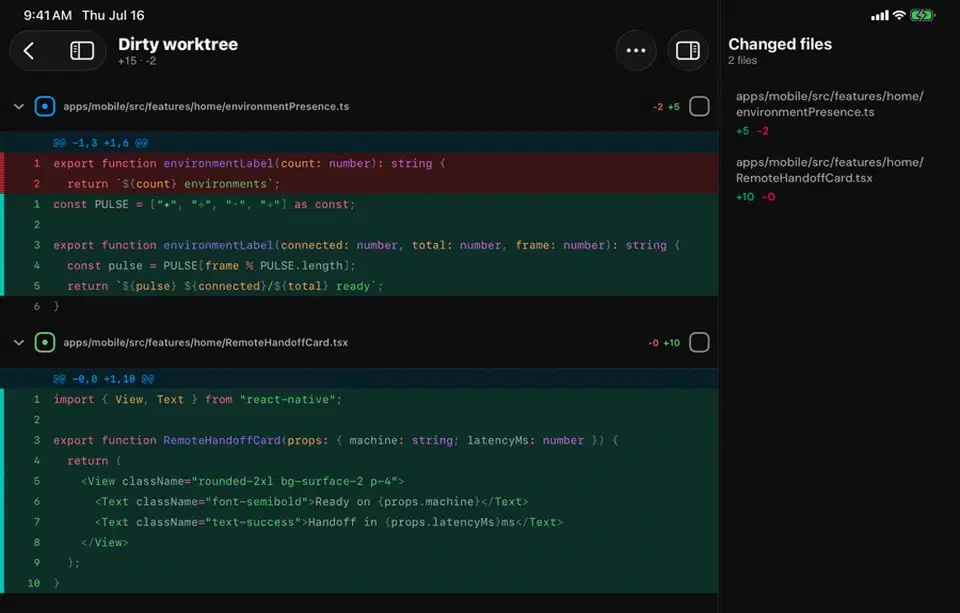Viewport: 960px width, 613px height.
Task: Click the Wi-Fi status icon
Action: (x=899, y=15)
